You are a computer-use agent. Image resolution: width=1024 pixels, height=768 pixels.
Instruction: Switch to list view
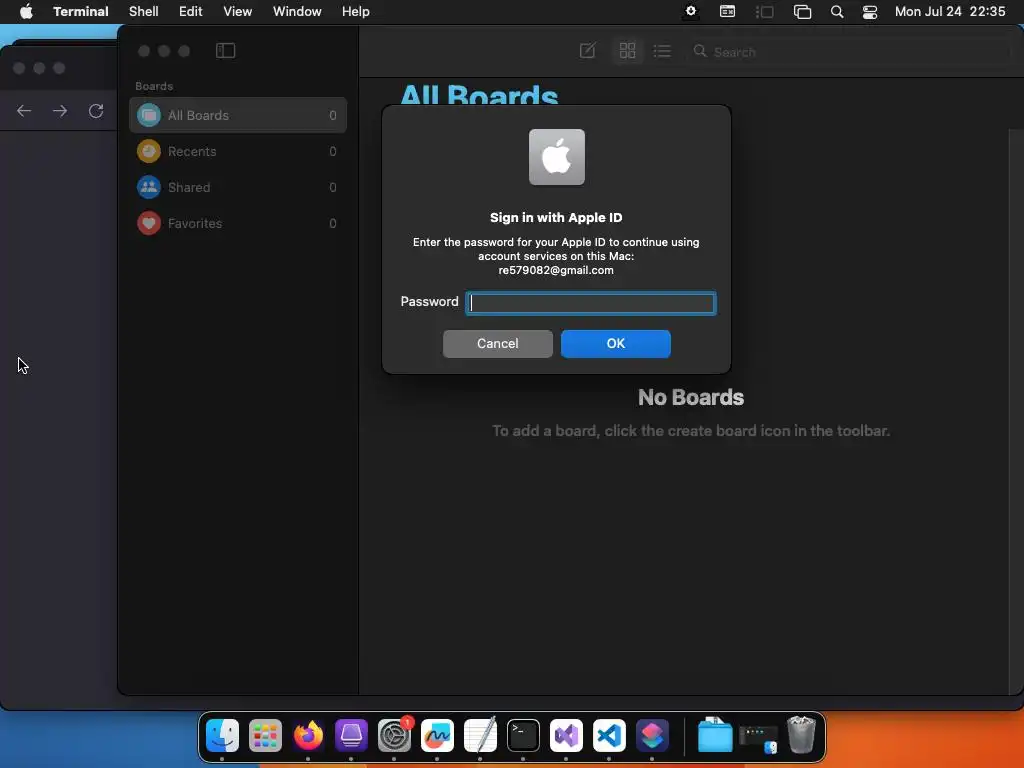coord(662,51)
